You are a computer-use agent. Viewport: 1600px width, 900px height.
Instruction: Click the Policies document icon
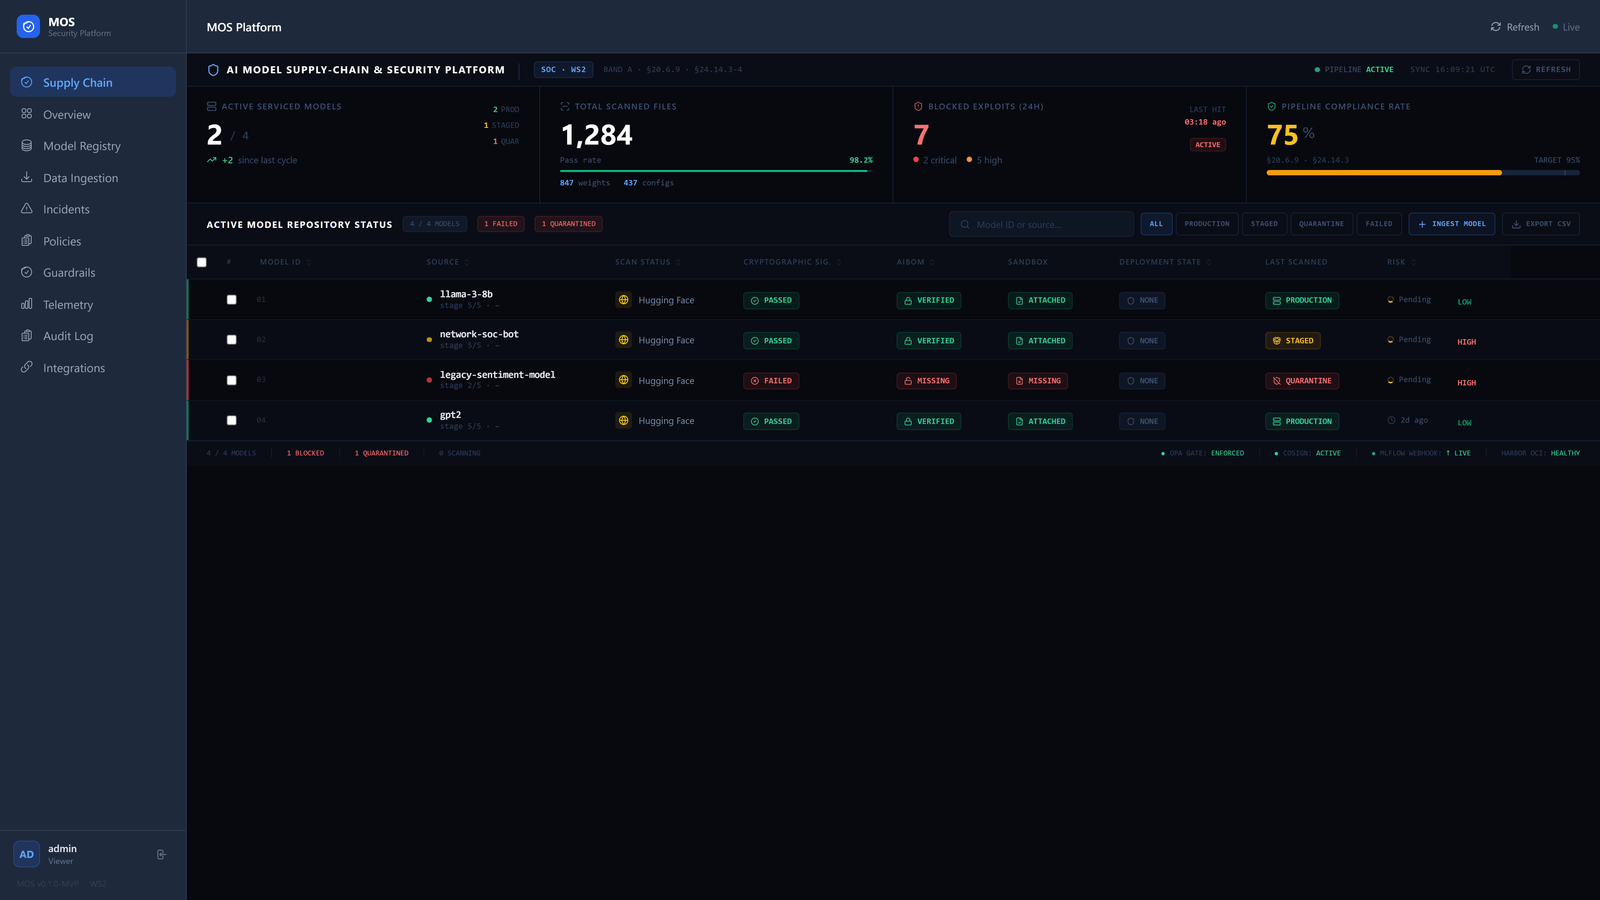[27, 241]
